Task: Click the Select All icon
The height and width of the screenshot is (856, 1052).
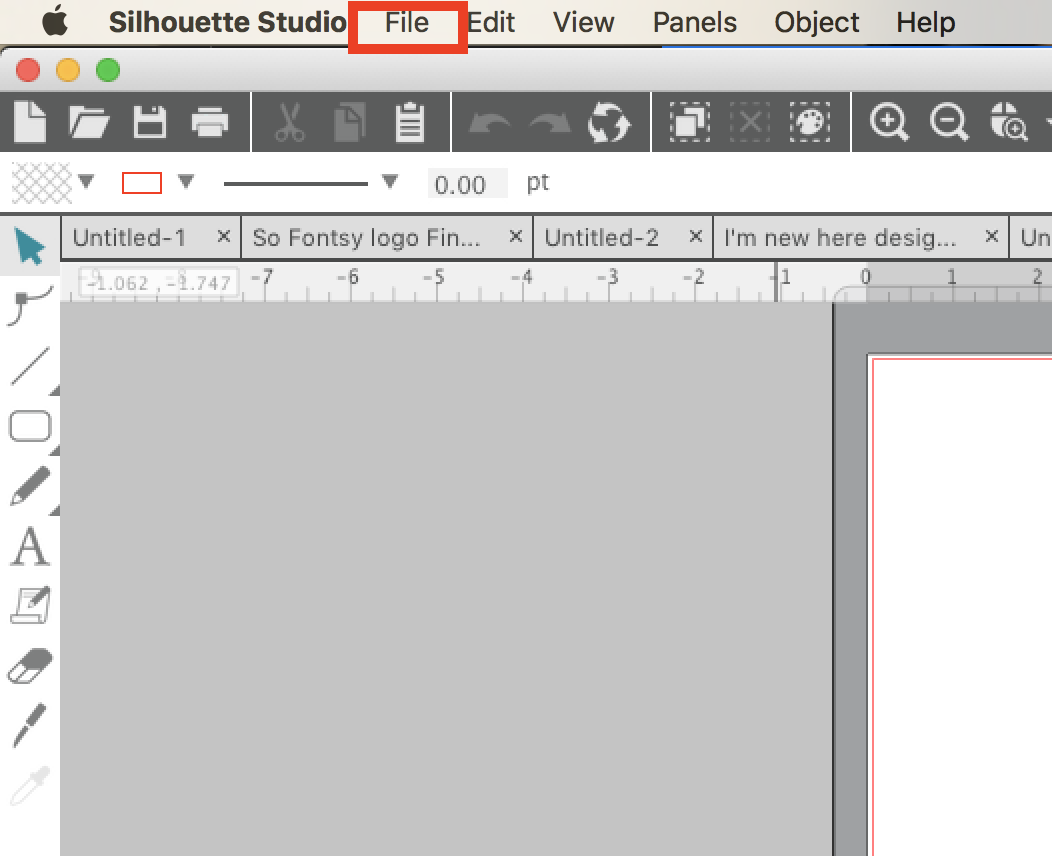Action: (690, 122)
